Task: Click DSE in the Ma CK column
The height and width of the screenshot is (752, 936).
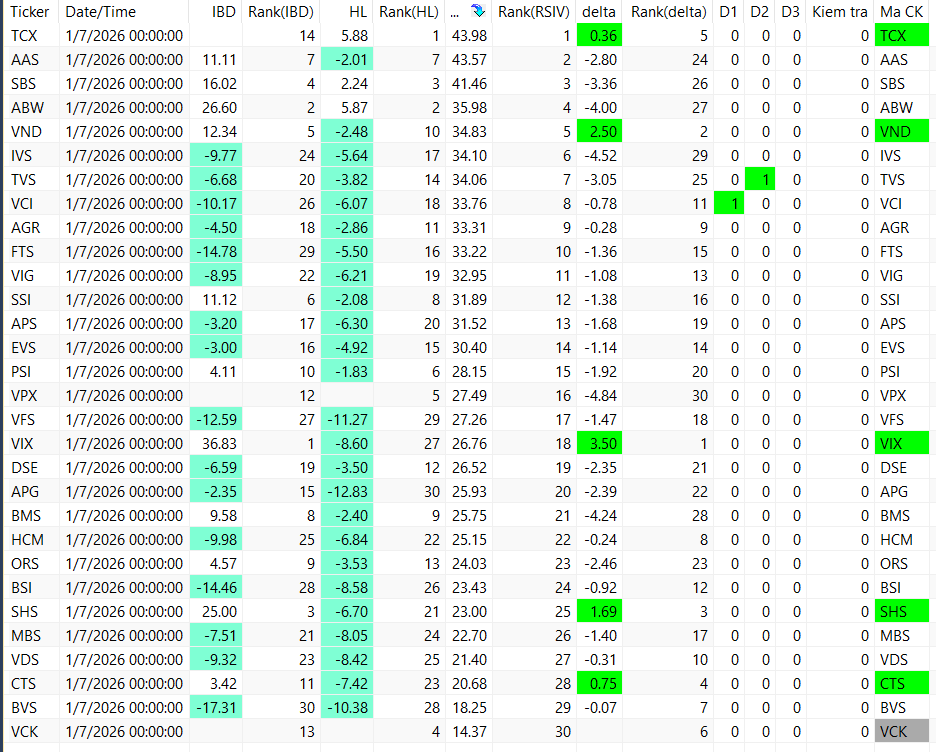Action: [893, 467]
